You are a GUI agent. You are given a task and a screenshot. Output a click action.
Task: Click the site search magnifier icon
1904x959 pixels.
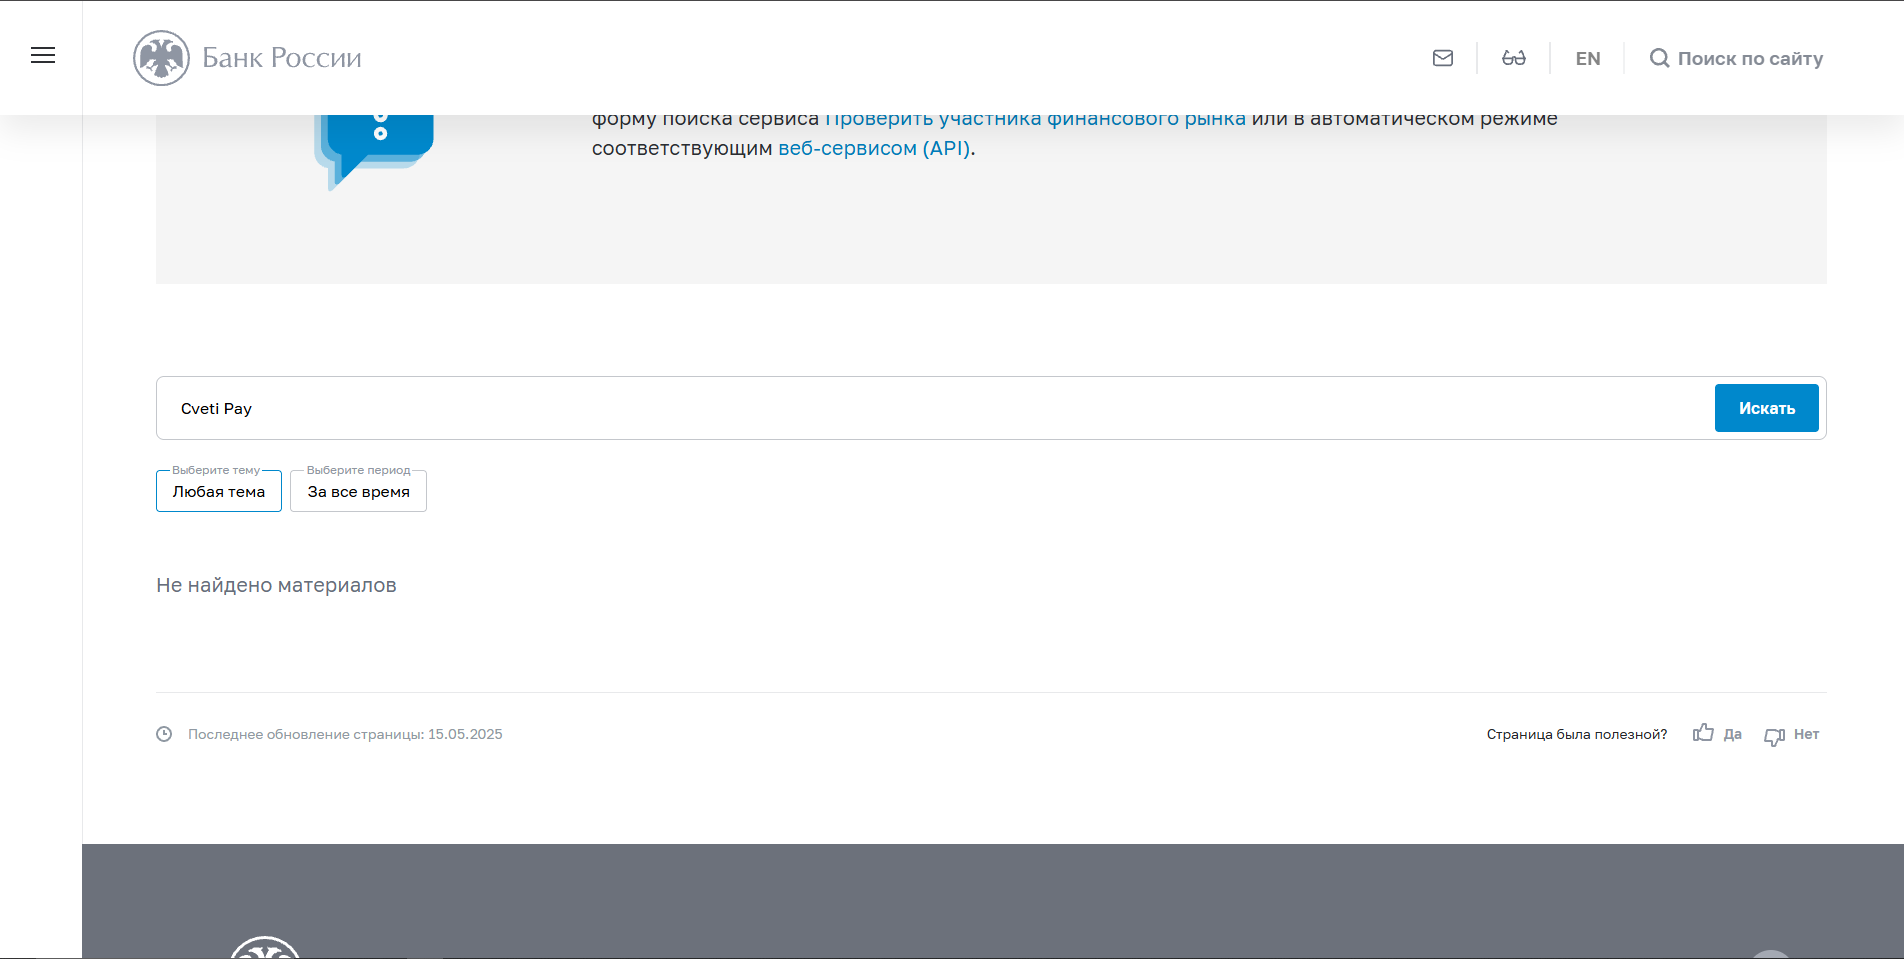click(x=1659, y=58)
